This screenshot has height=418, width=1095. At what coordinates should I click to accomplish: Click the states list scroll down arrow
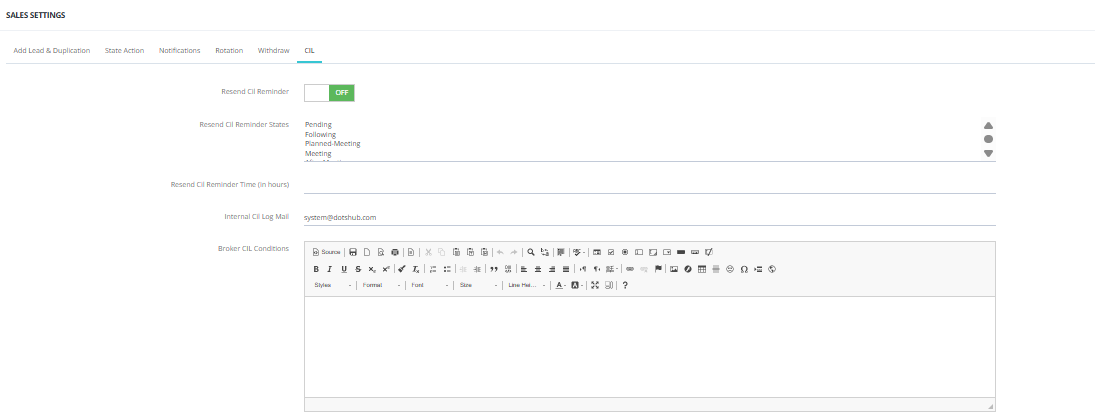coord(988,154)
